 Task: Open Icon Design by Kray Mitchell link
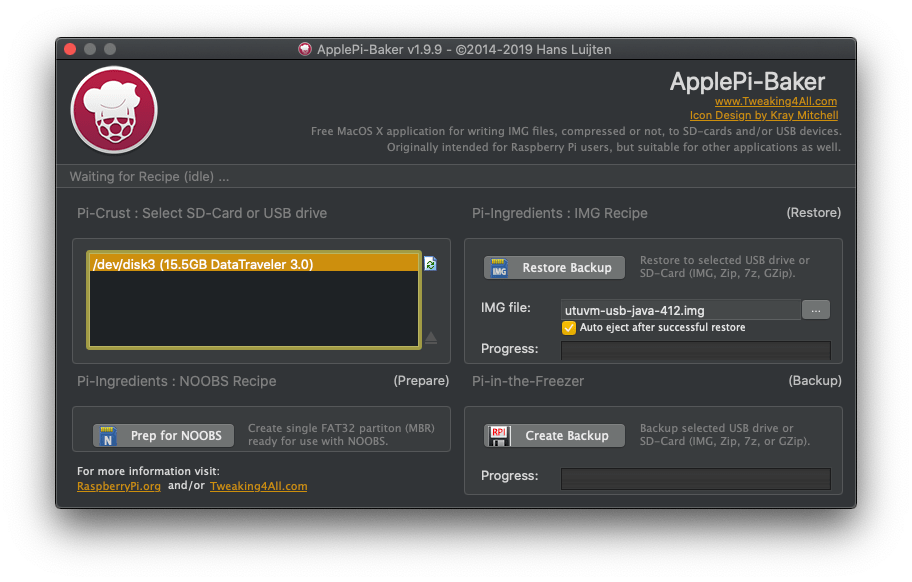pos(764,115)
